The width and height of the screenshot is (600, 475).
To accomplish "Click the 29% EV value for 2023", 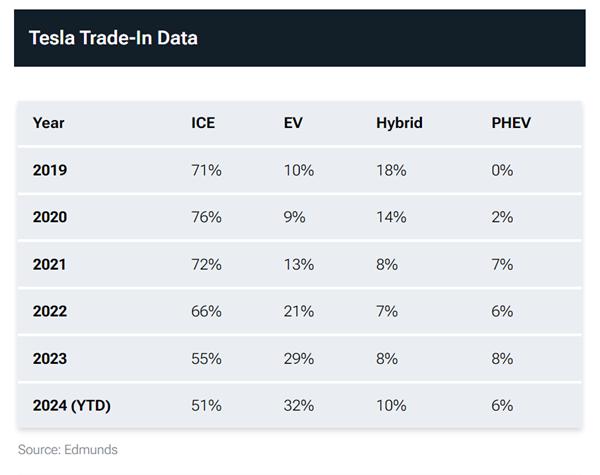I will tap(299, 358).
